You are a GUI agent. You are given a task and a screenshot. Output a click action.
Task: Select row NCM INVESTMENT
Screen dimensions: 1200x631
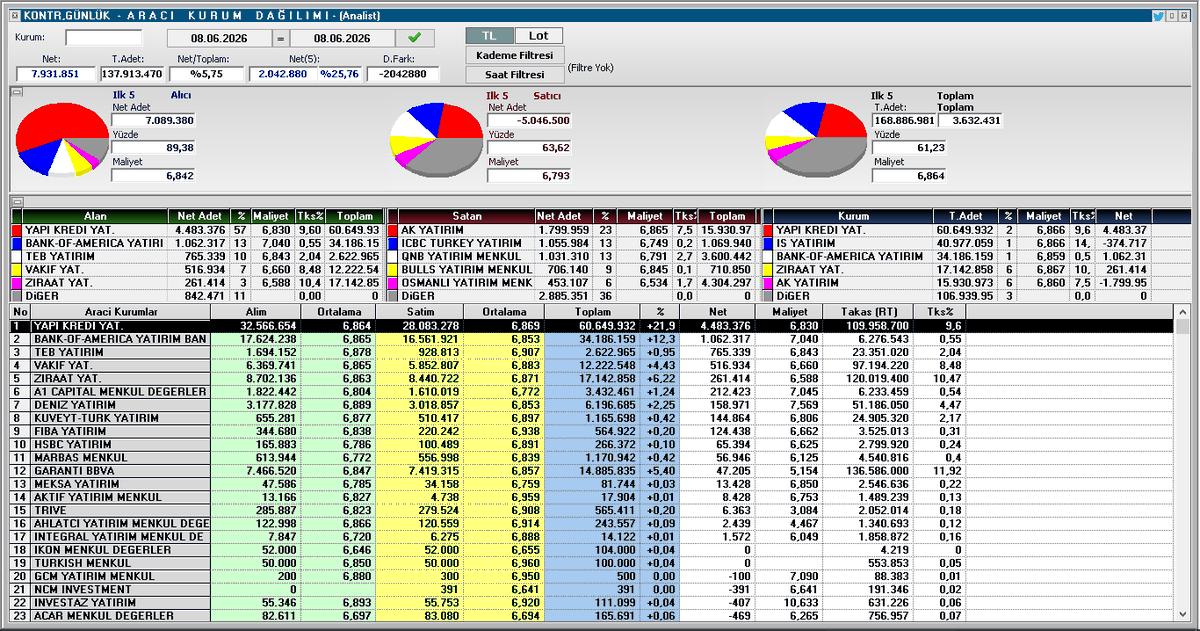click(592, 588)
